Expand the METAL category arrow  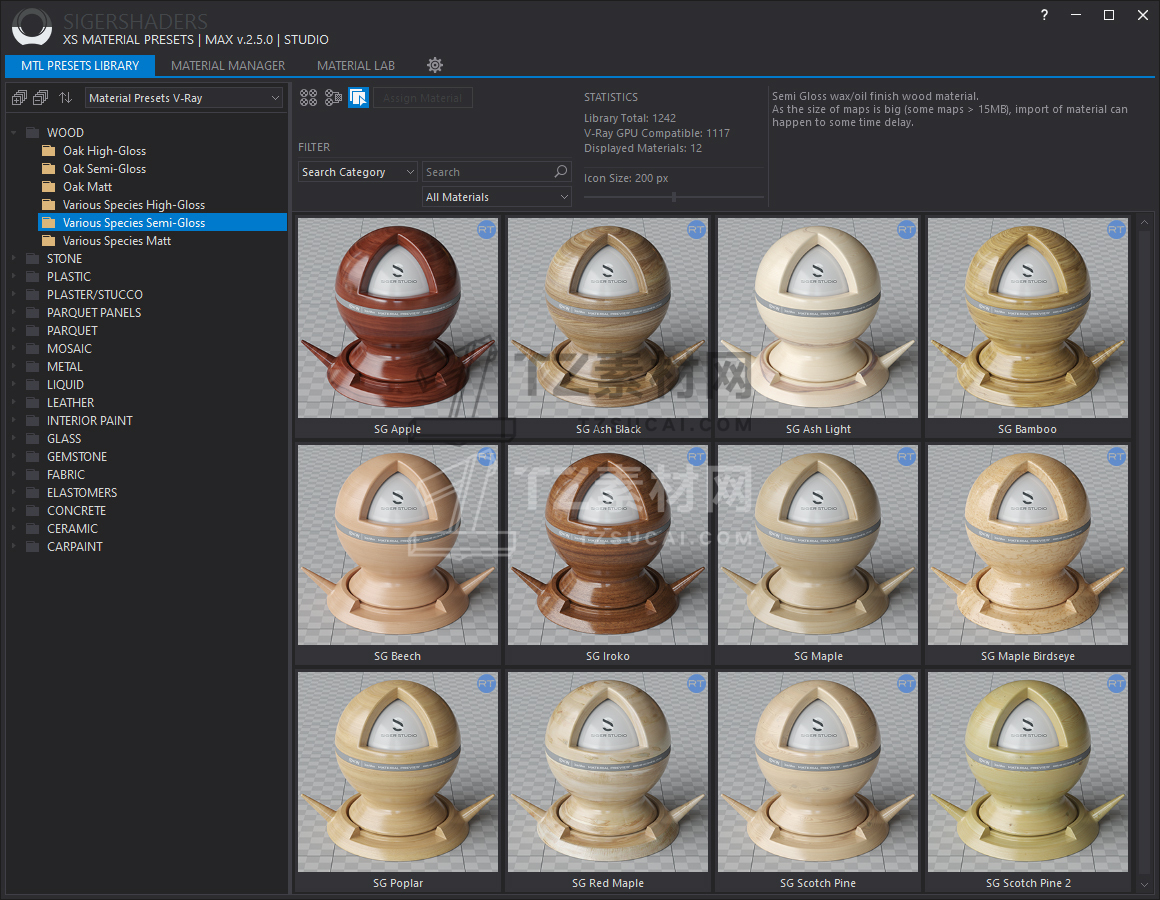pyautogui.click(x=13, y=366)
